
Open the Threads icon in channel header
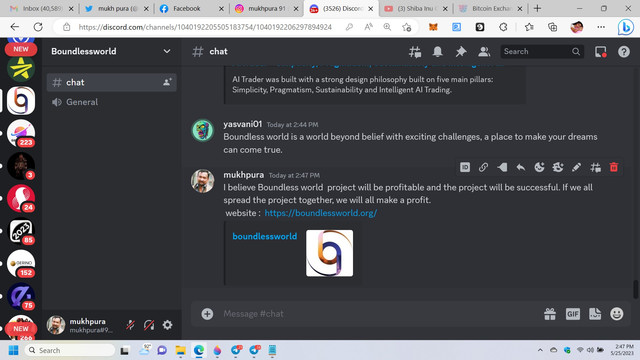415,51
